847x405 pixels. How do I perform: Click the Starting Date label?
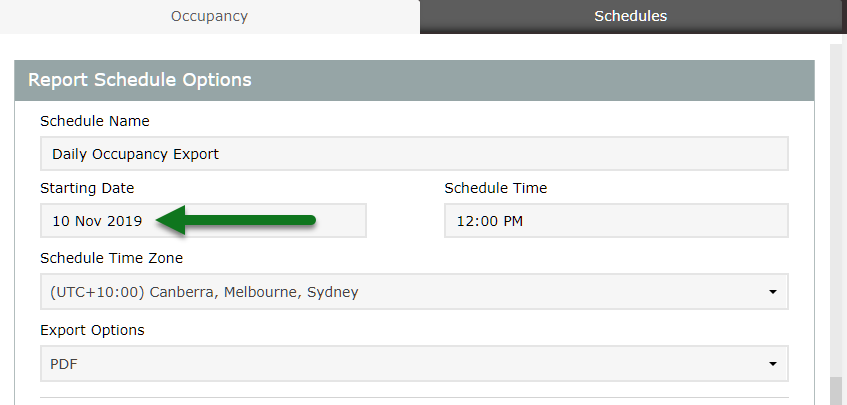(x=87, y=188)
